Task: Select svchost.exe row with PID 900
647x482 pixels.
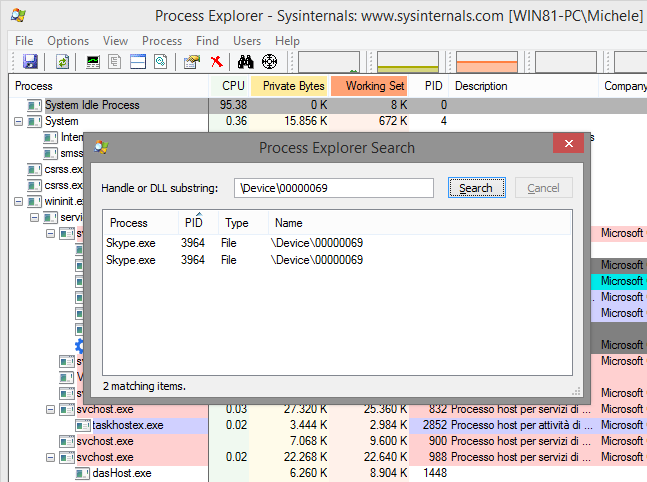Action: click(328, 442)
